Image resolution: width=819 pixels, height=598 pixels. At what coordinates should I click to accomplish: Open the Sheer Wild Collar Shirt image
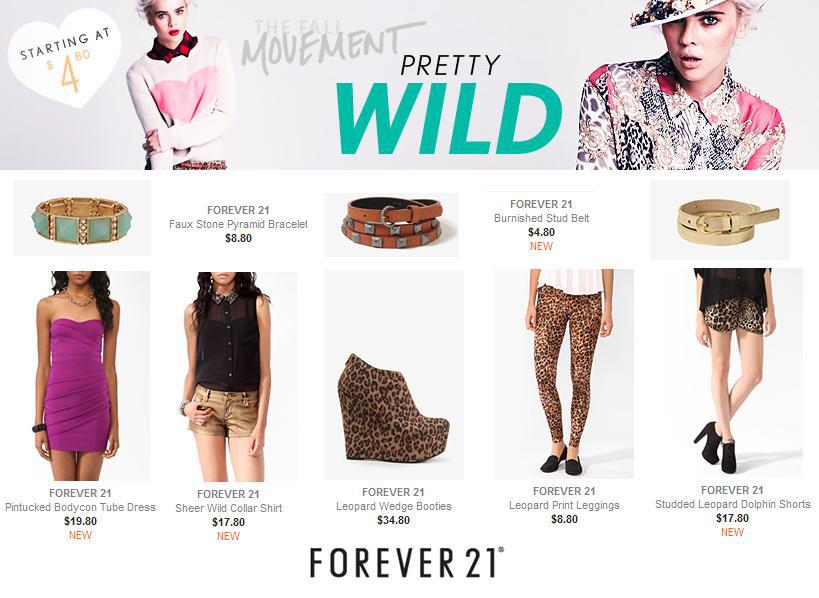click(228, 377)
